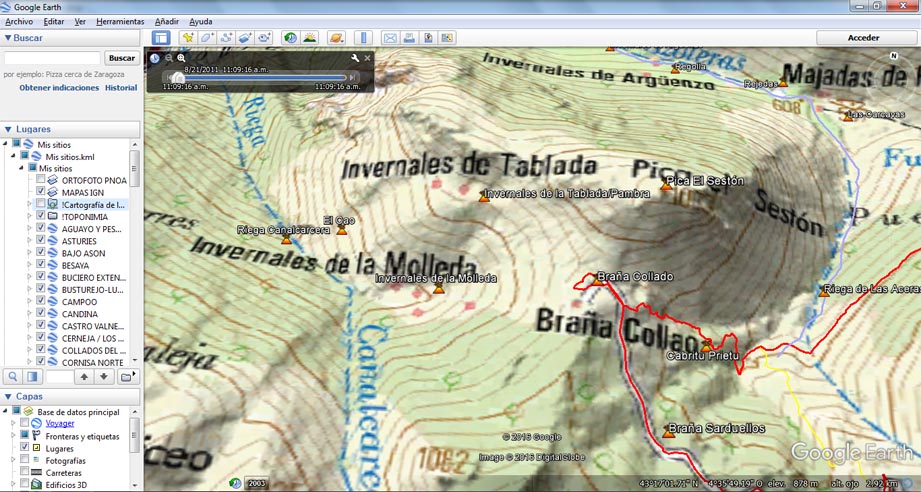Uncheck the CAMPOO checkbox
The width and height of the screenshot is (921, 492).
41,301
